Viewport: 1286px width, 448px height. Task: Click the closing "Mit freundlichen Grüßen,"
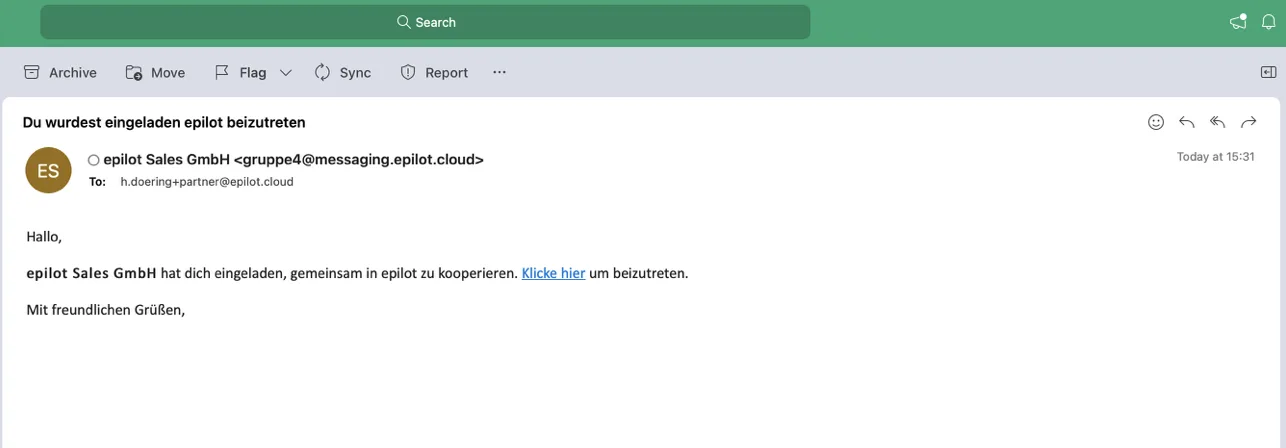(x=106, y=310)
